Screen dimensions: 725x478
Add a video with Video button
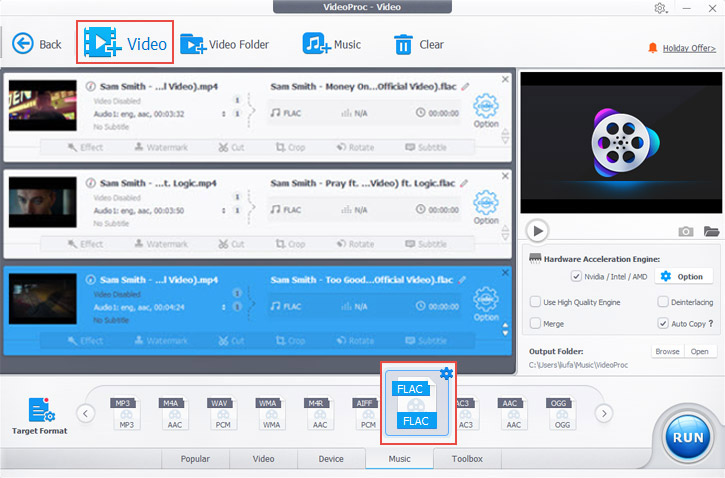(x=125, y=43)
